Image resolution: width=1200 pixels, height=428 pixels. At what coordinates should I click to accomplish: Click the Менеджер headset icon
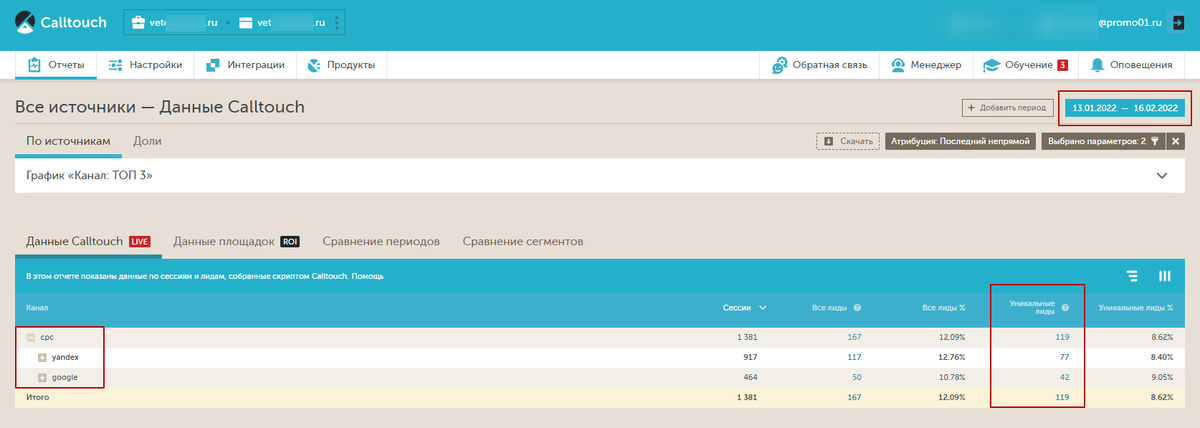[899, 65]
